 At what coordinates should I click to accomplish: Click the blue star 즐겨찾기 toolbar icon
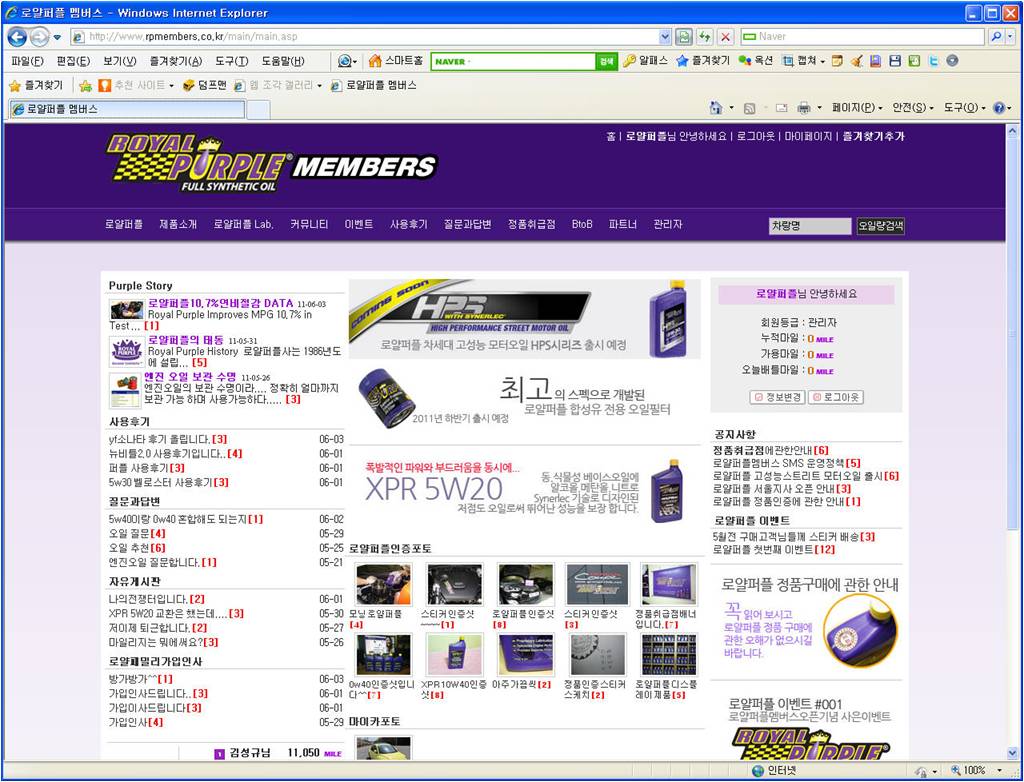pos(682,61)
